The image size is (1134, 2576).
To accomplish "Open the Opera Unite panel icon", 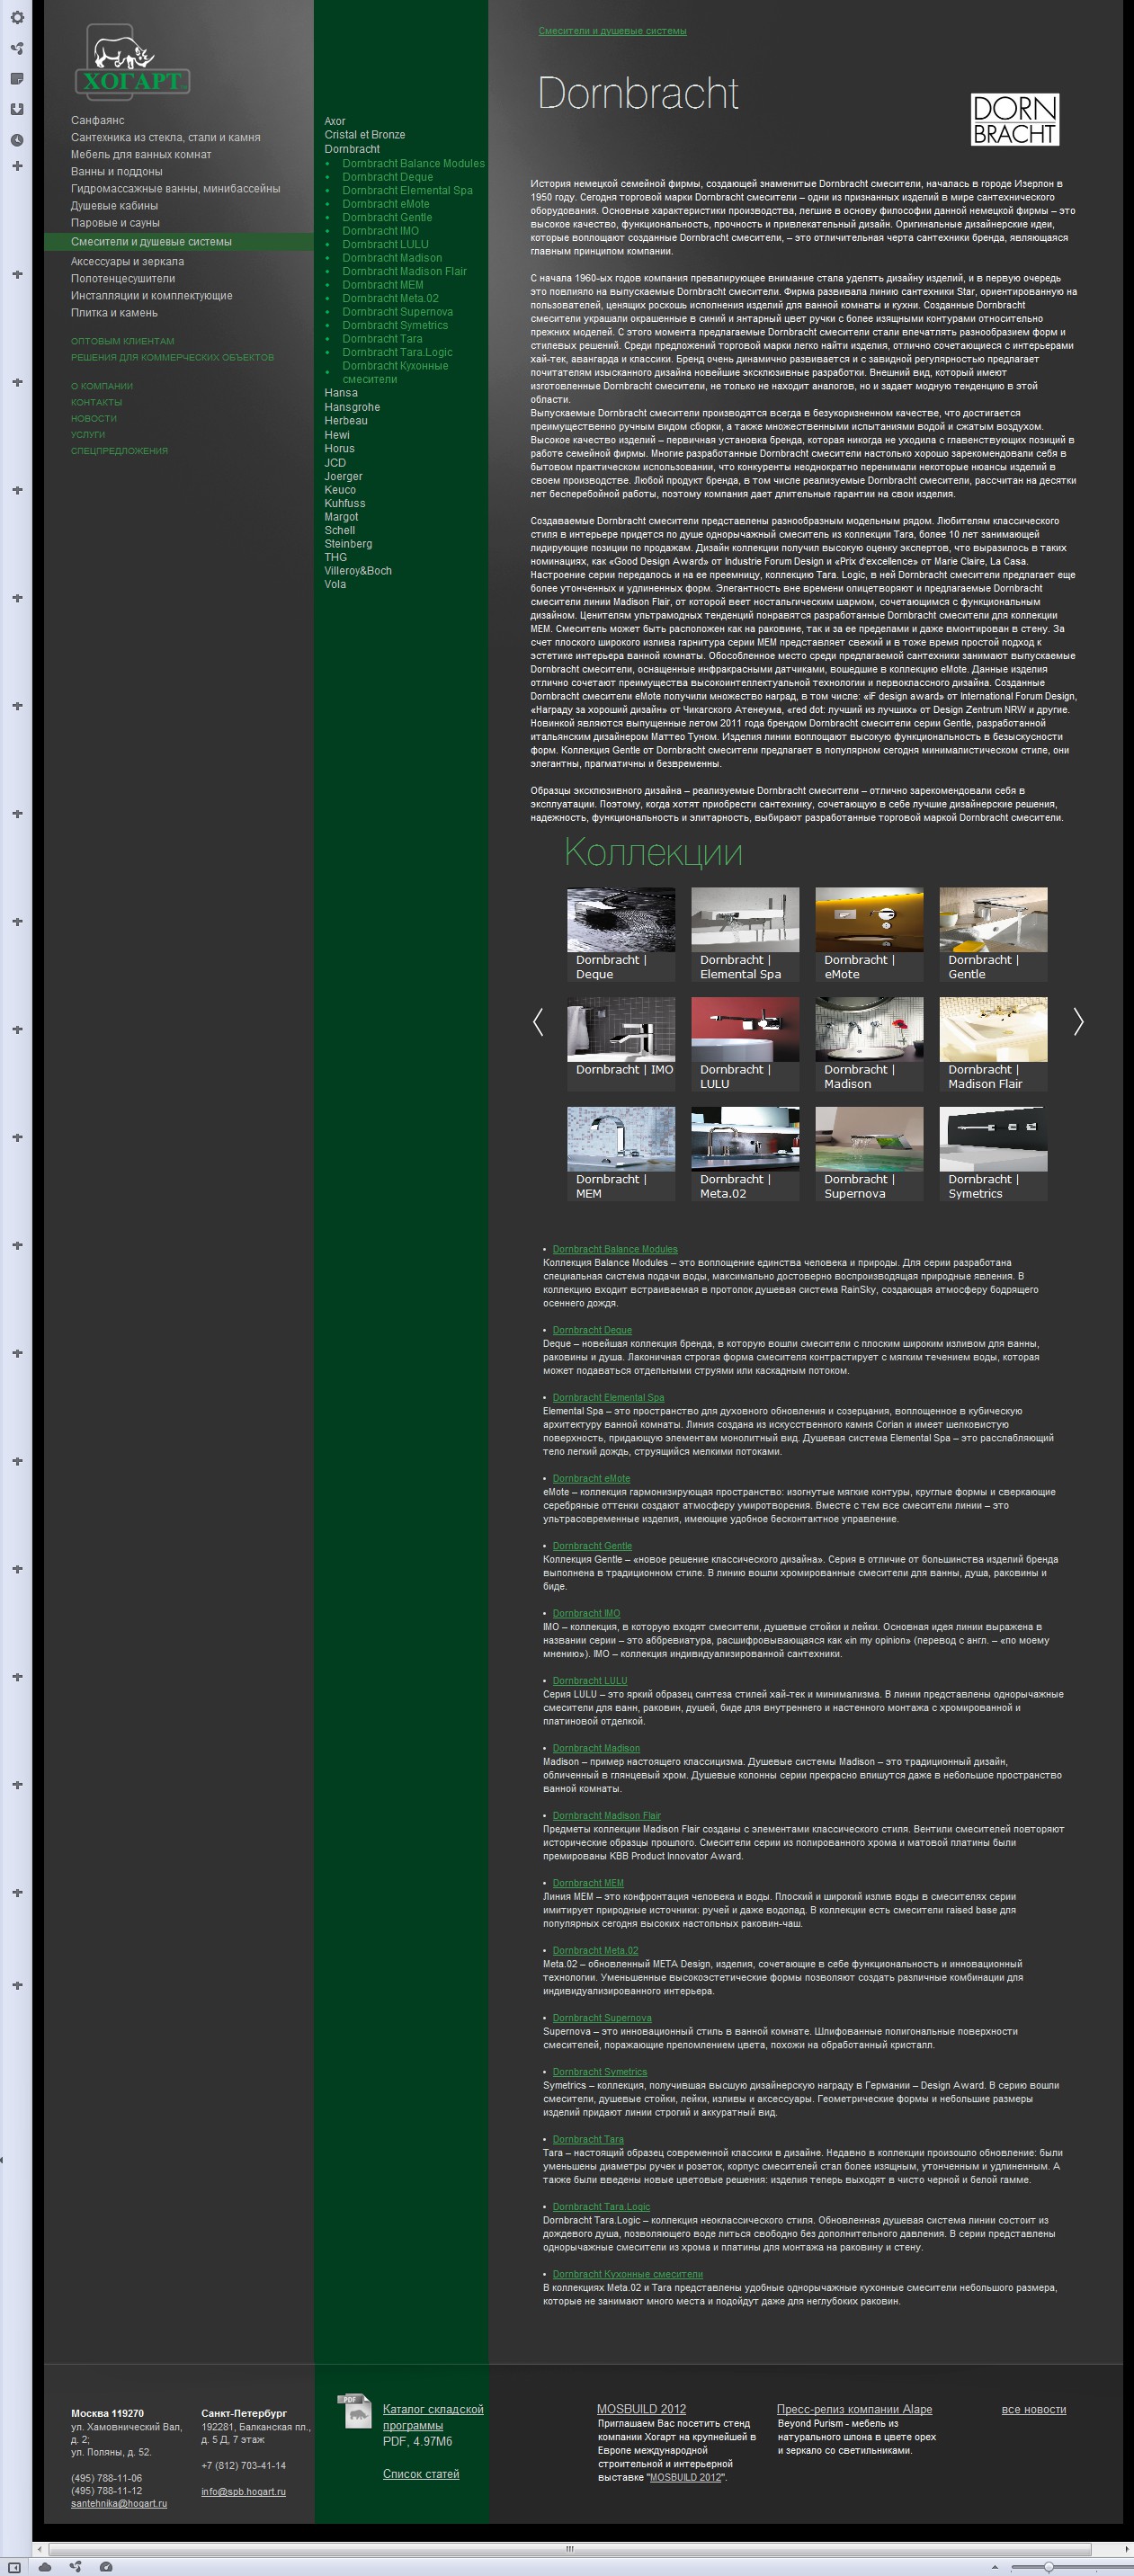I will point(17,48).
